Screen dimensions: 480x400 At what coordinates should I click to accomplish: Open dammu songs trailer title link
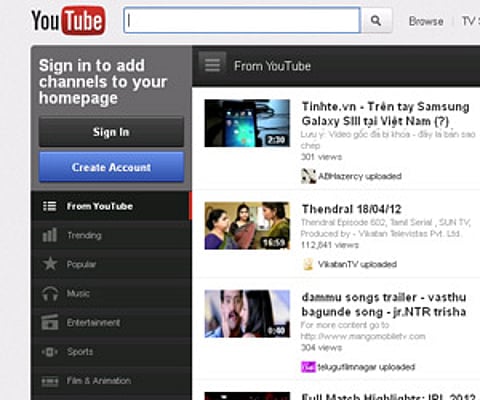(x=384, y=304)
